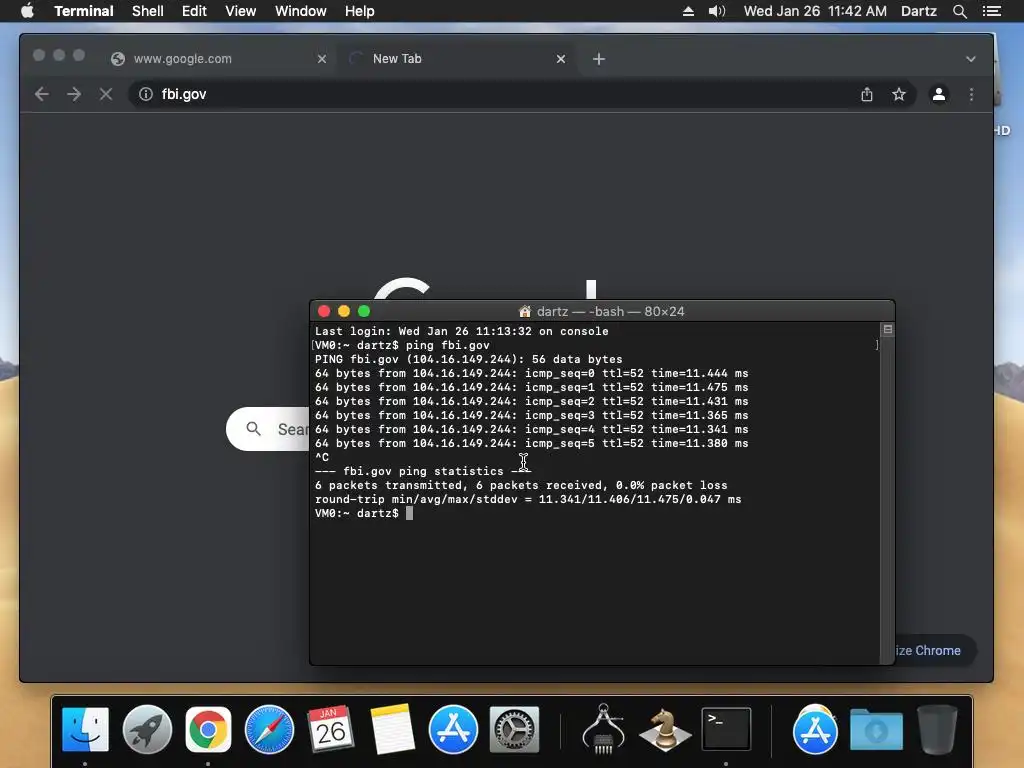Open Notes from the Dock
Screen dimensions: 1024x768
click(392, 729)
